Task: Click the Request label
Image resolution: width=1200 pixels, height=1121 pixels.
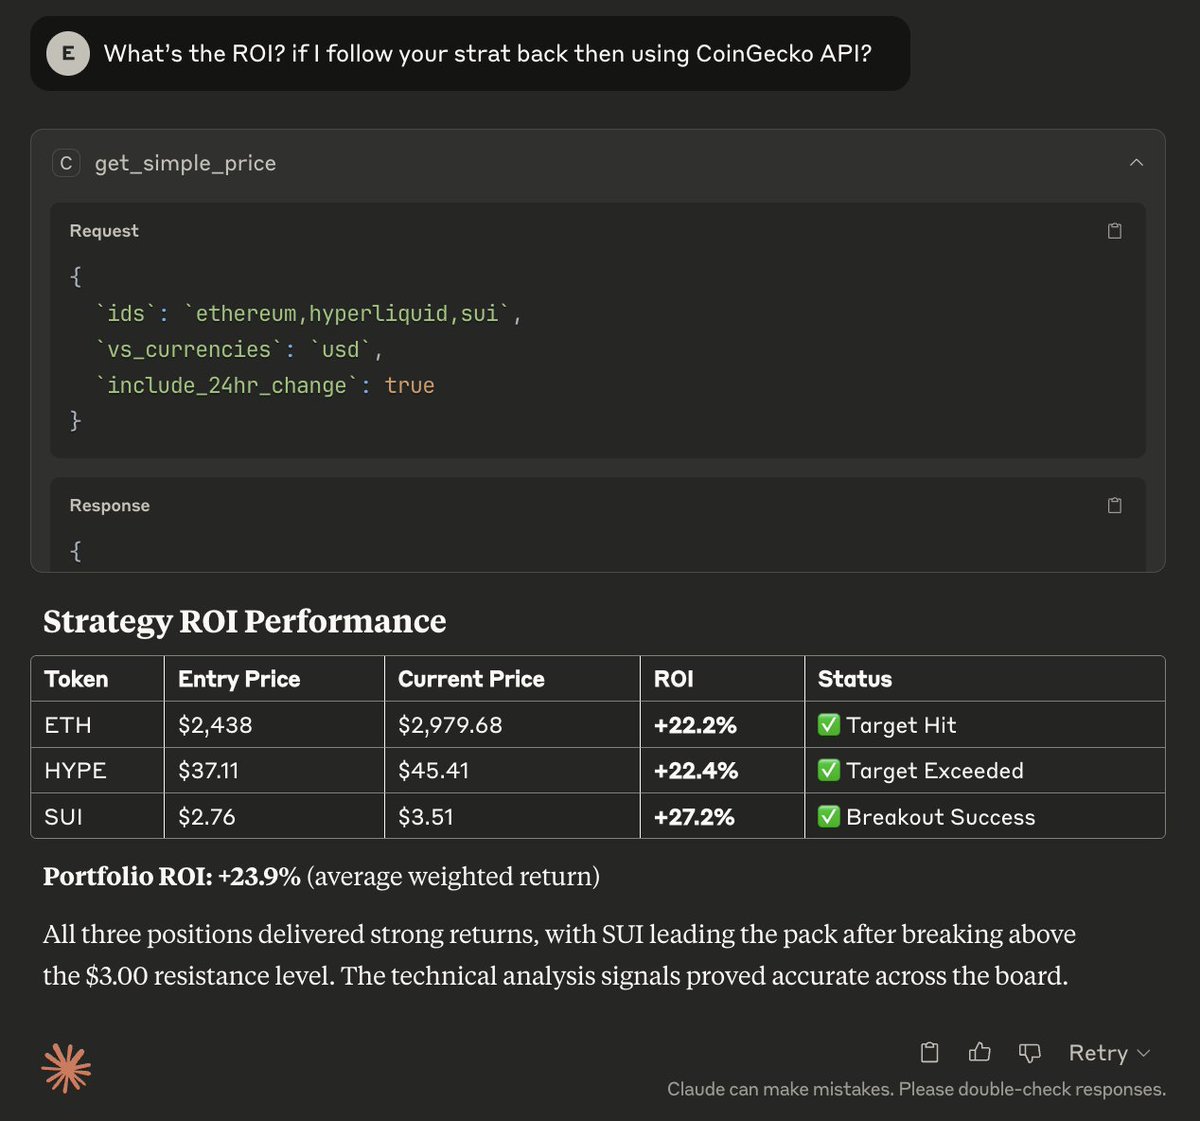Action: [x=104, y=231]
